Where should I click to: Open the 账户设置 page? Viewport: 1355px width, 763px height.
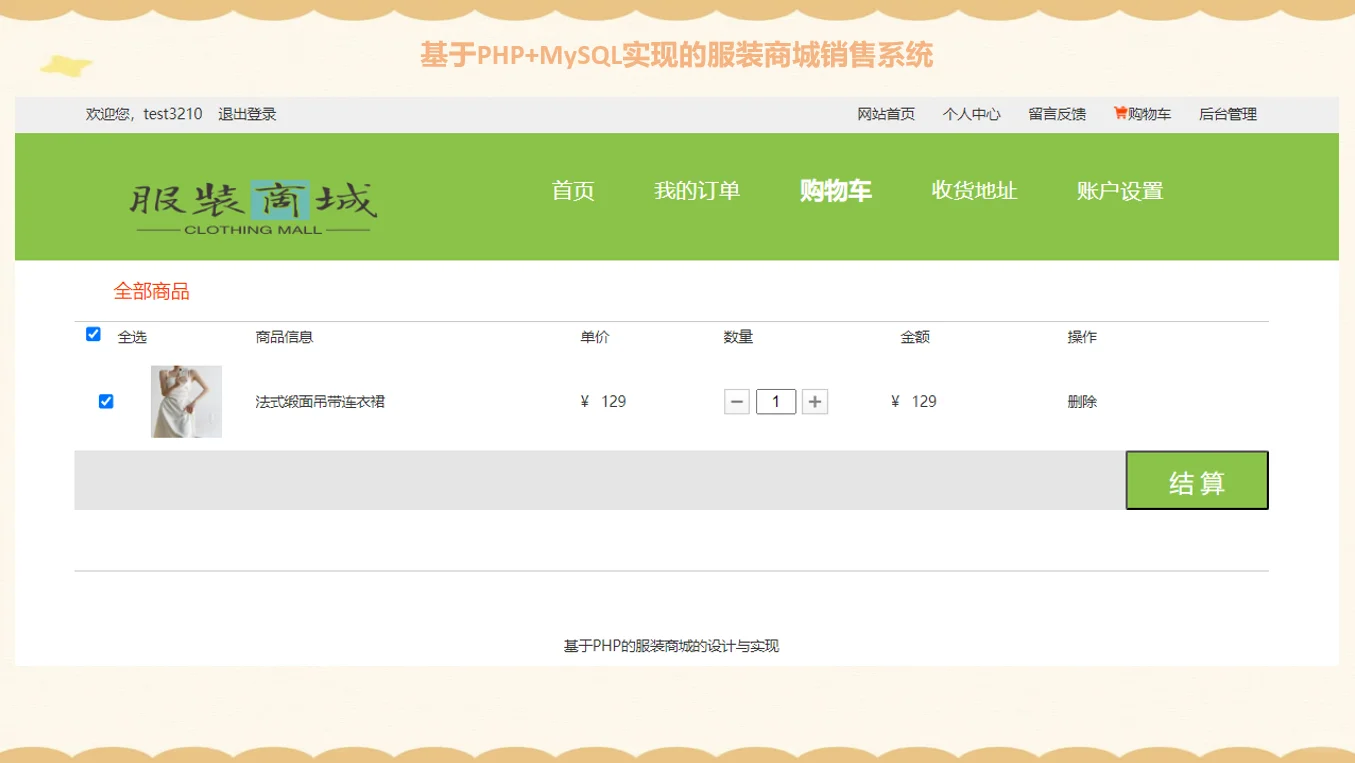pyautogui.click(x=1119, y=190)
